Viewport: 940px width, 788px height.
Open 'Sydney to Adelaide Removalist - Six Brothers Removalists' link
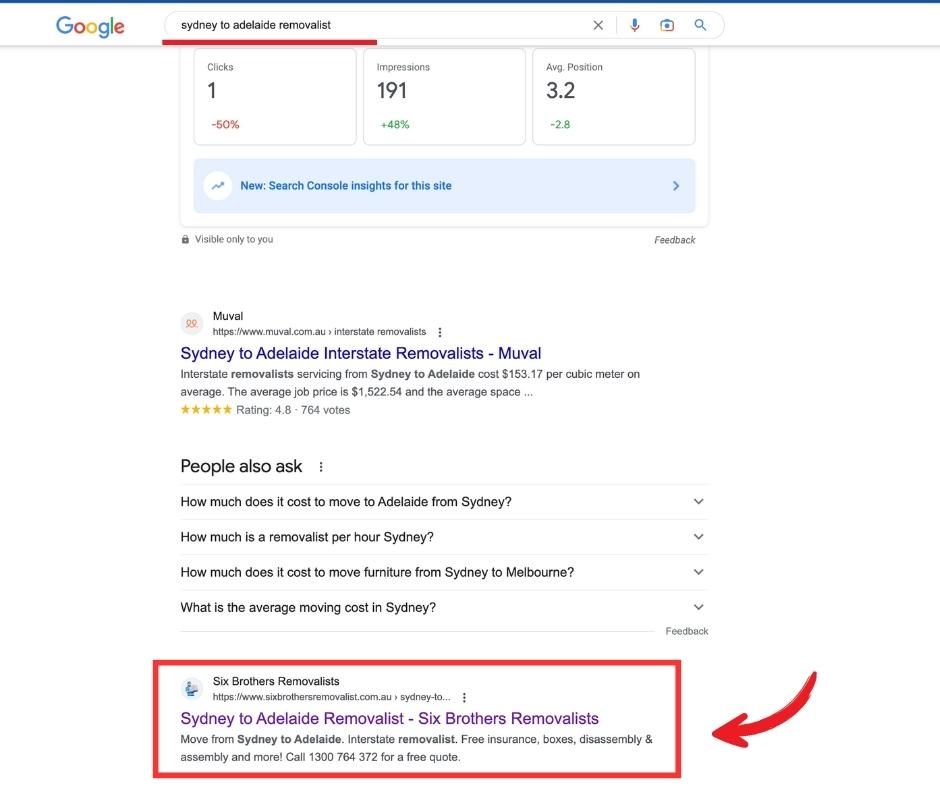point(390,718)
